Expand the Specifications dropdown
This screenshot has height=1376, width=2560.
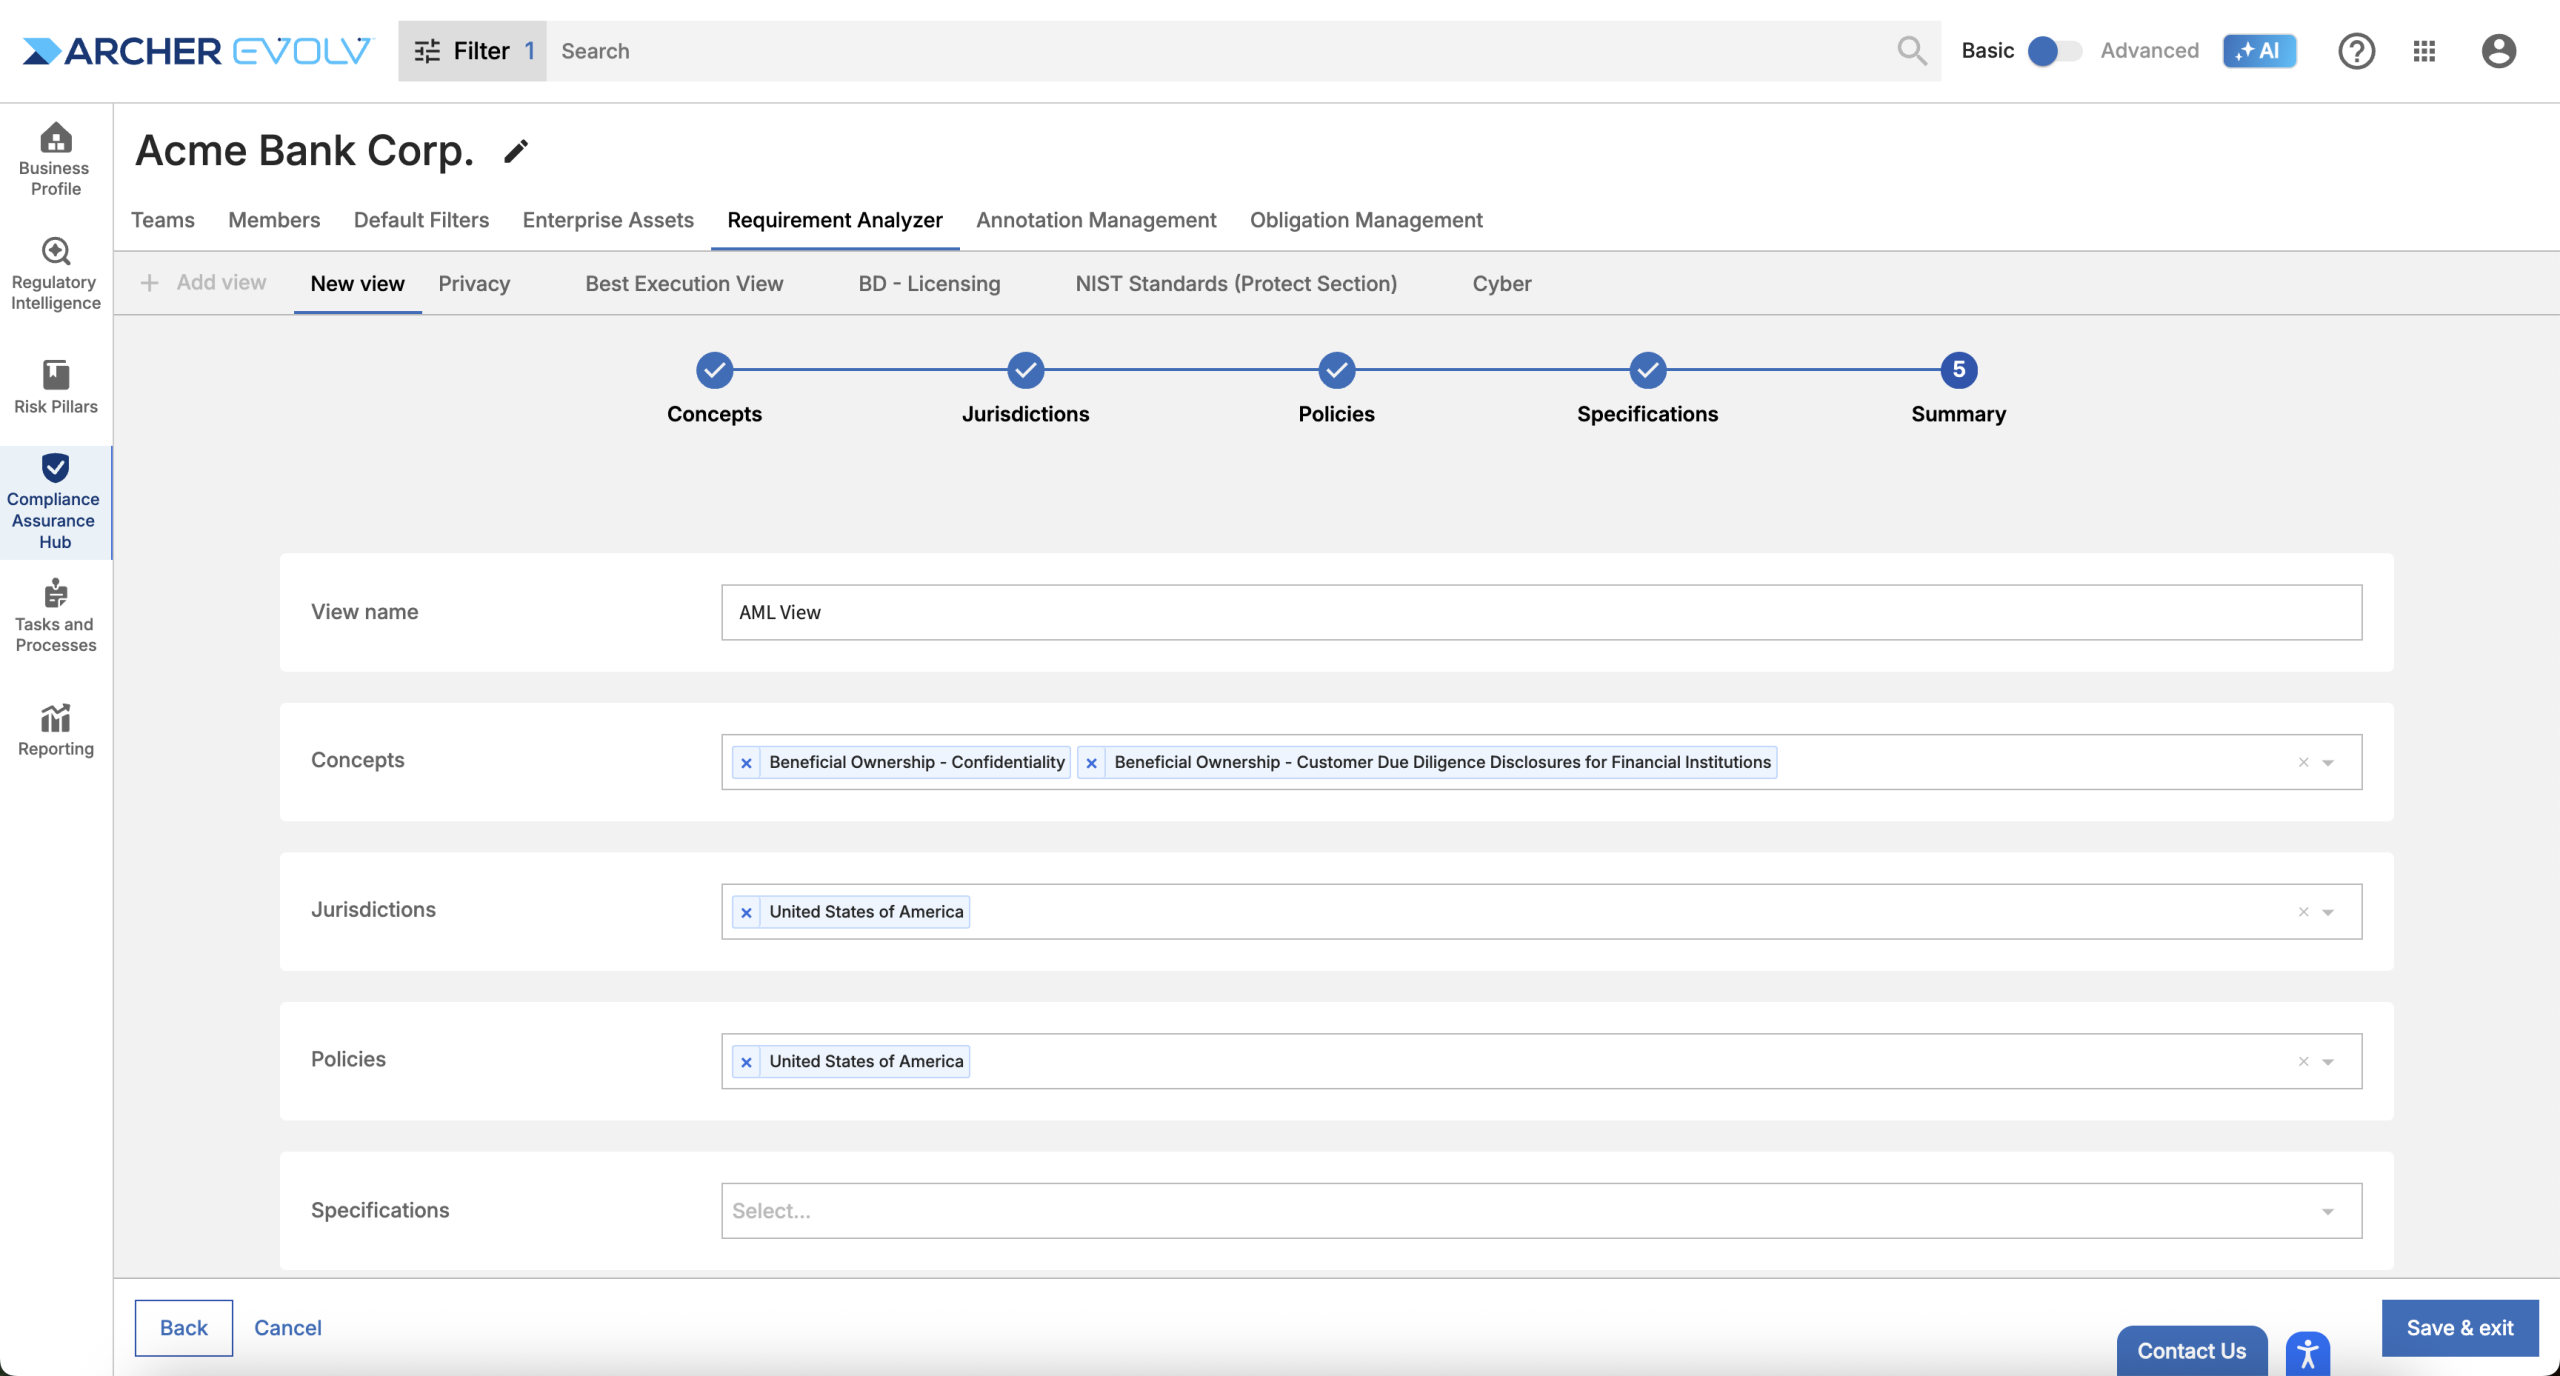click(2327, 1212)
